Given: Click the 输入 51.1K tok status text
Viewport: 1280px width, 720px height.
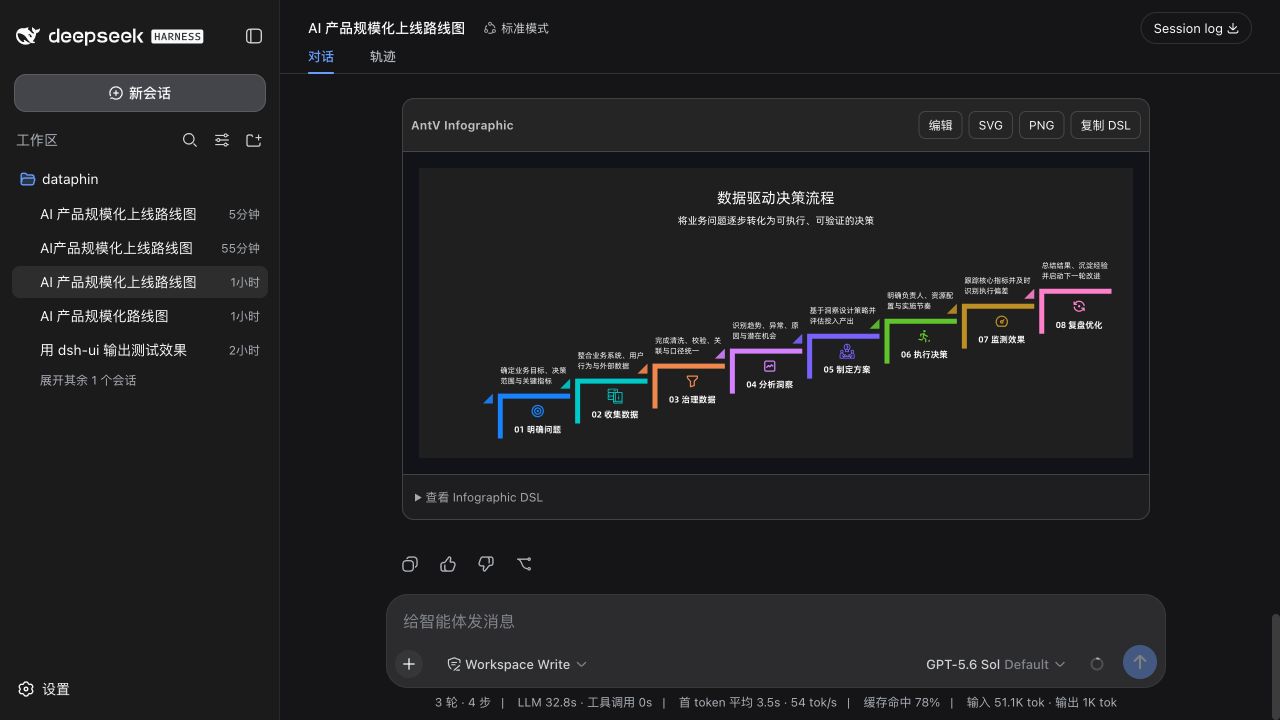Looking at the screenshot, I should coord(1006,702).
